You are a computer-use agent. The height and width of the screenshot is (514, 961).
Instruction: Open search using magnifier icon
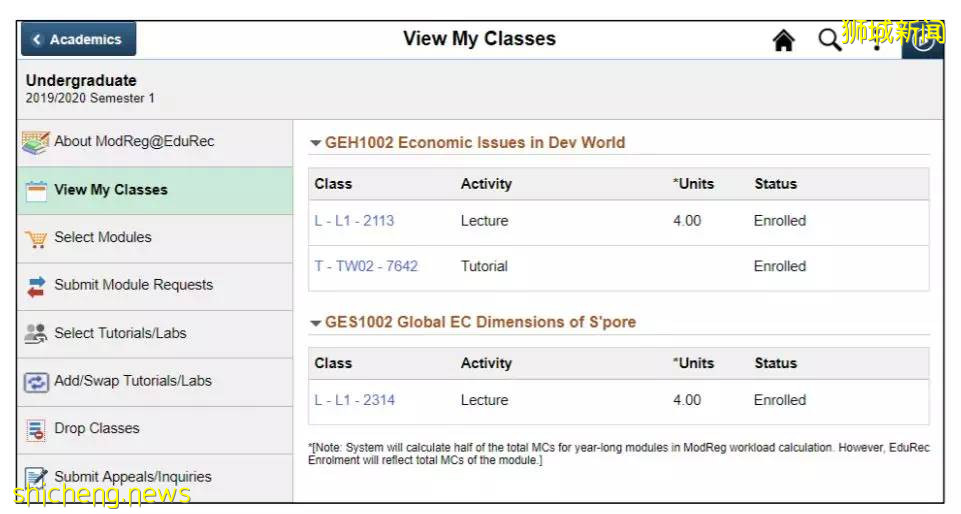coord(829,40)
